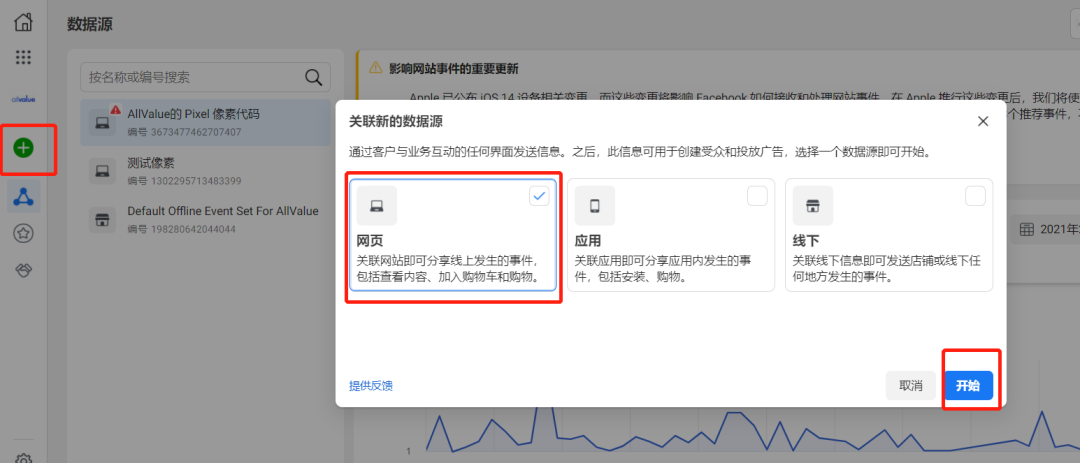Click the 数据源 page heading
The image size is (1080, 463).
point(90,25)
